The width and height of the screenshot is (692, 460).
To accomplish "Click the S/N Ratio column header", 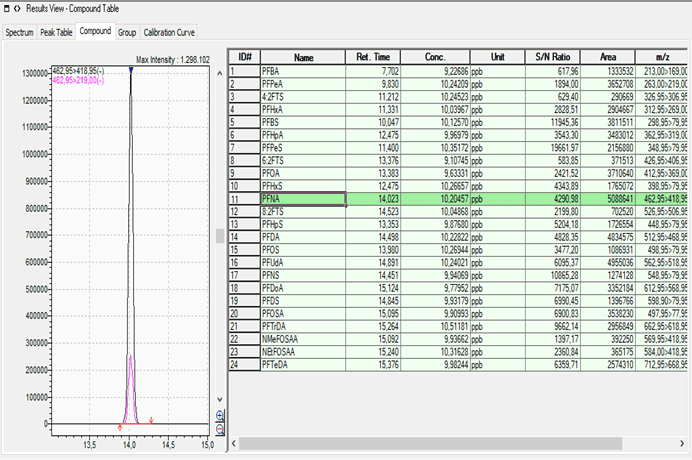I will point(553,57).
